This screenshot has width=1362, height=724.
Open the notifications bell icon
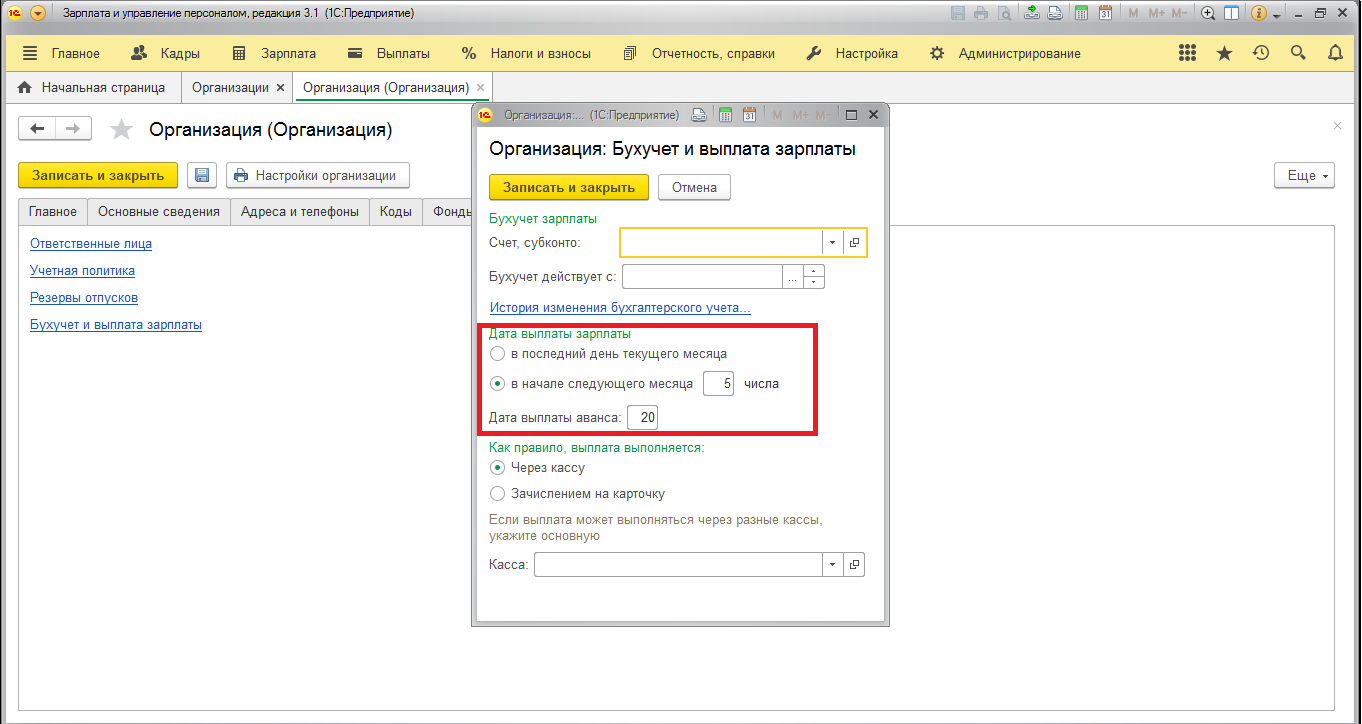tap(1335, 53)
